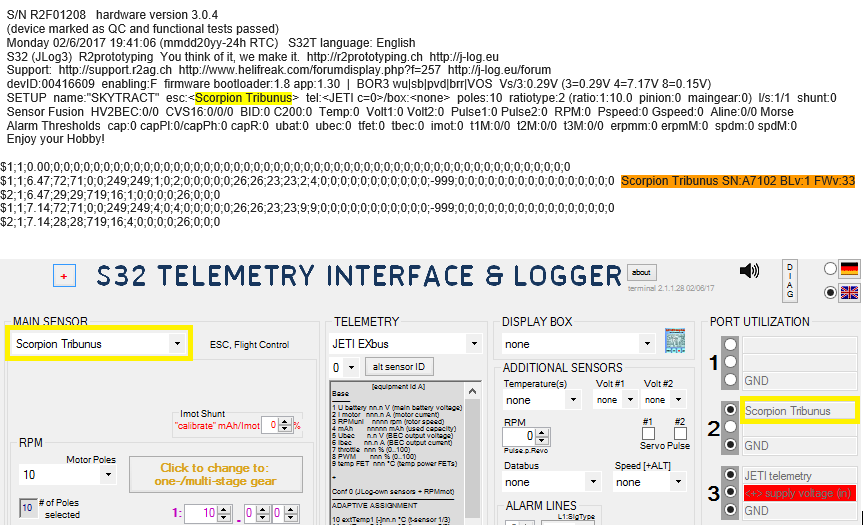Select the English language radio button
This screenshot has height=531, width=867.
point(830,293)
